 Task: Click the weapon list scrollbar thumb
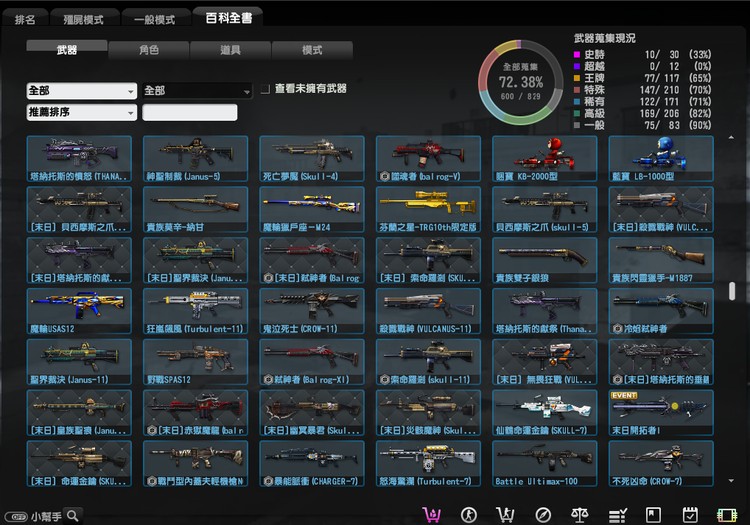click(731, 291)
